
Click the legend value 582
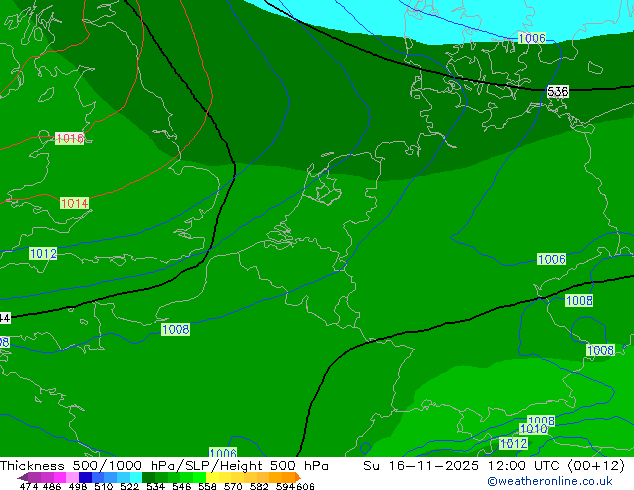pyautogui.click(x=259, y=486)
